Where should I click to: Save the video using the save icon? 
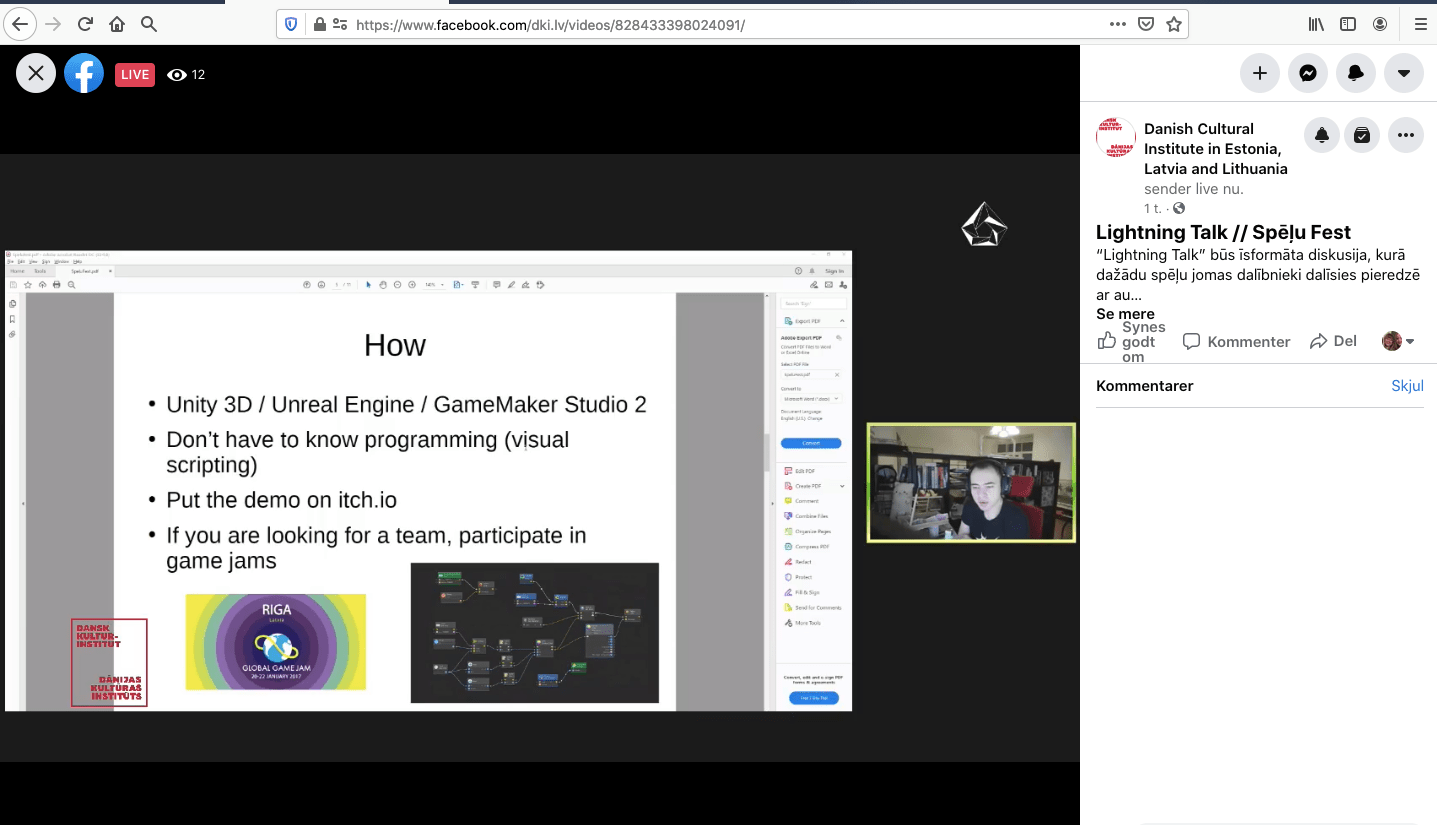click(1361, 136)
